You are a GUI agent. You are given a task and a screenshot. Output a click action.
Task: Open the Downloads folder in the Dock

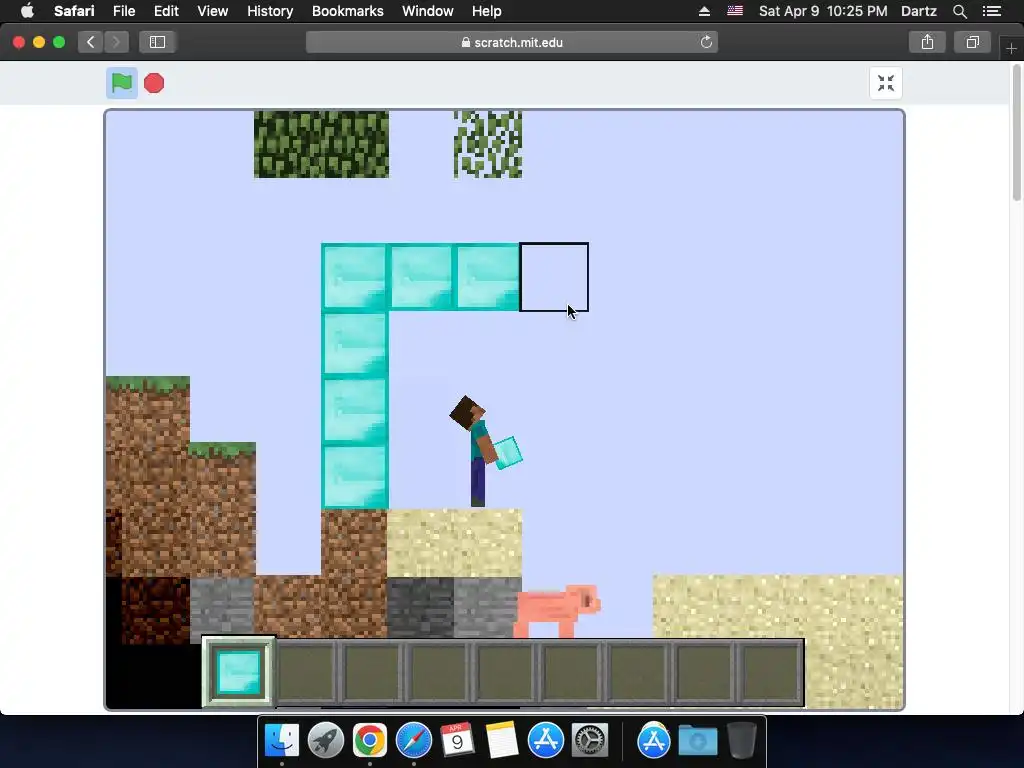pos(697,740)
